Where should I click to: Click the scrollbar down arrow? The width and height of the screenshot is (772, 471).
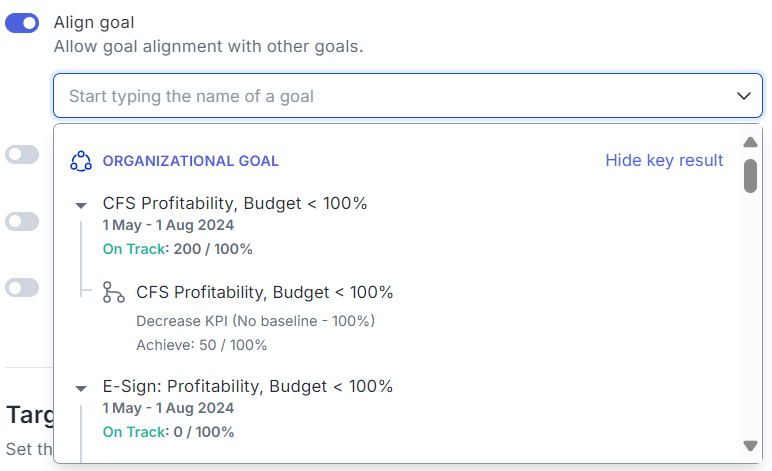point(750,446)
